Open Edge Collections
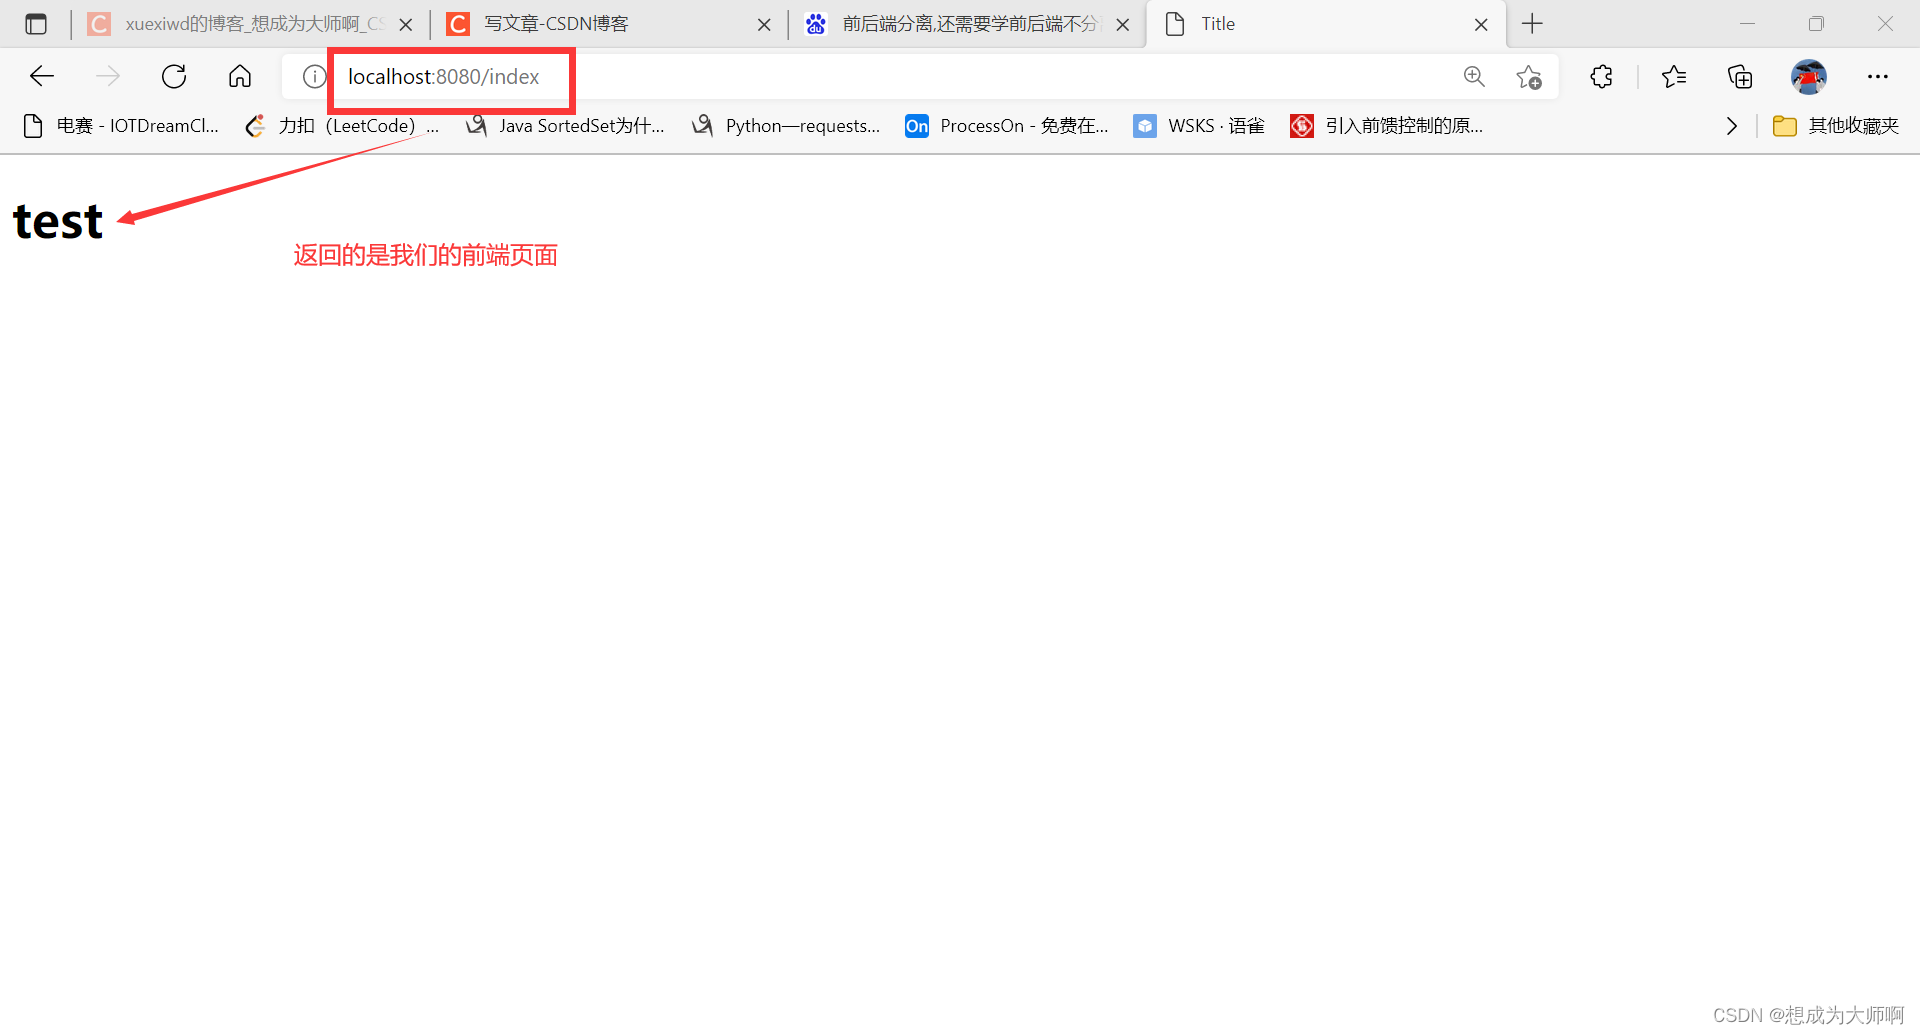This screenshot has width=1920, height=1034. coord(1740,76)
